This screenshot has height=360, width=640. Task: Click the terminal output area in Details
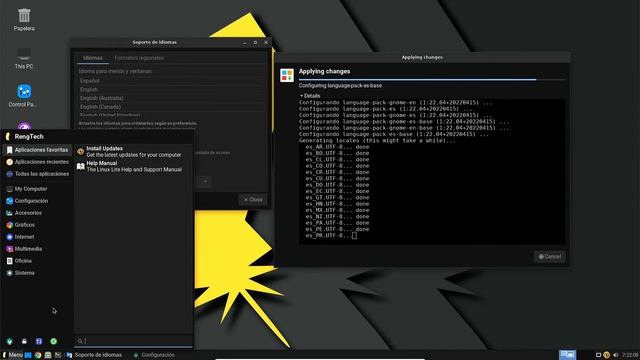[x=432, y=171]
